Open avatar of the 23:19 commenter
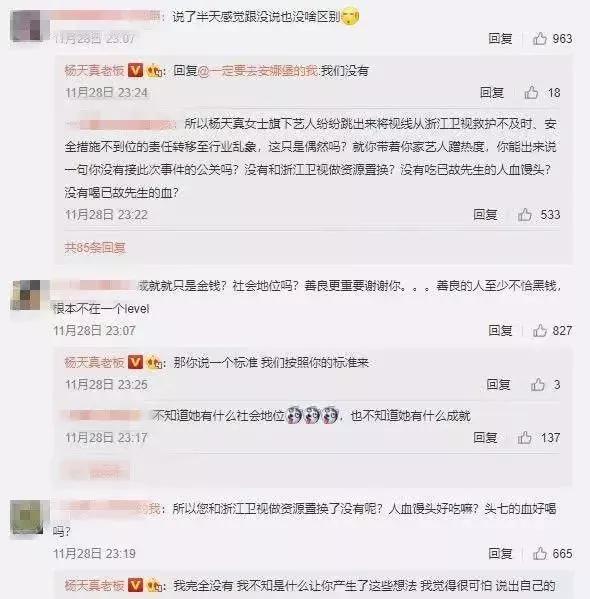Viewport: 590px width, 599px height. (x=27, y=517)
